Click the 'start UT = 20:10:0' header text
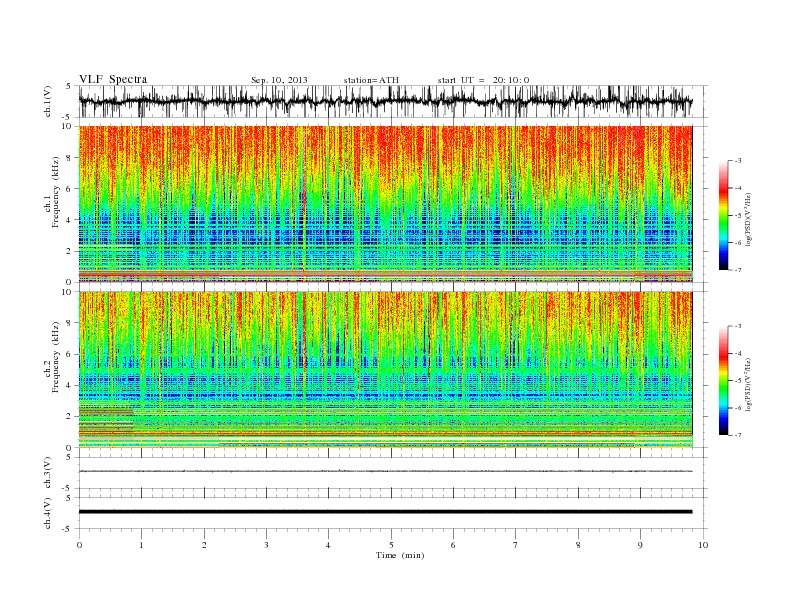Screen dimensions: 792x612 pos(483,80)
